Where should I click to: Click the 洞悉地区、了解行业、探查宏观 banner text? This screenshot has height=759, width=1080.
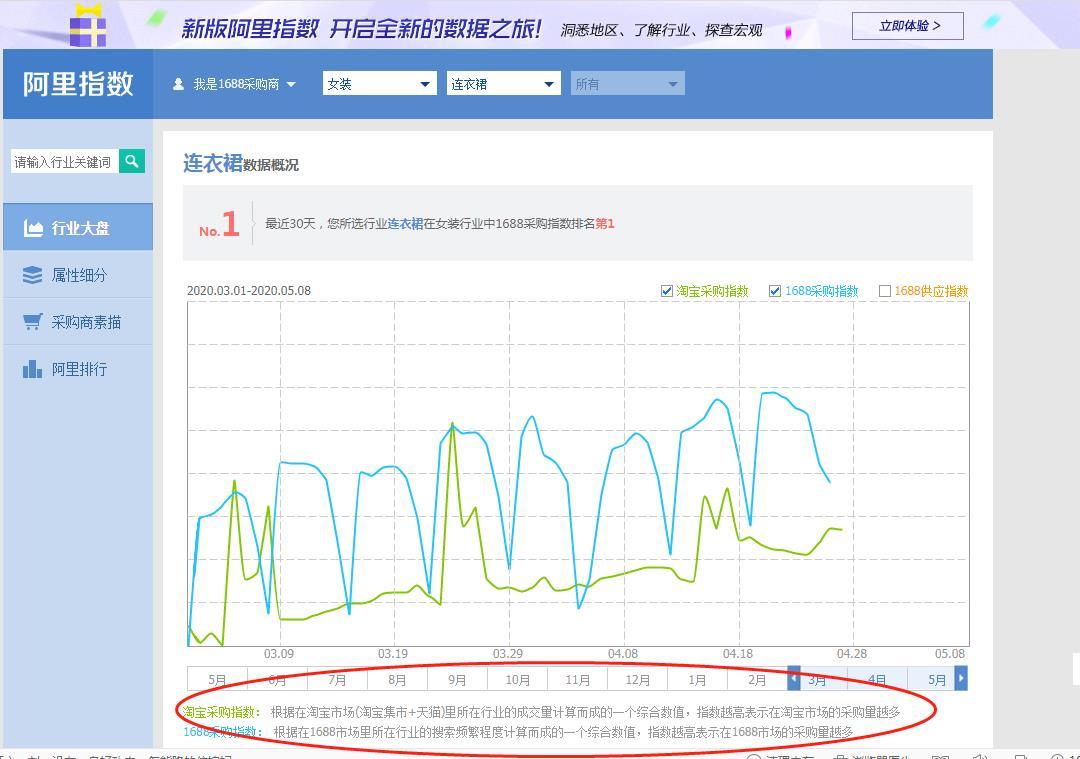click(661, 30)
